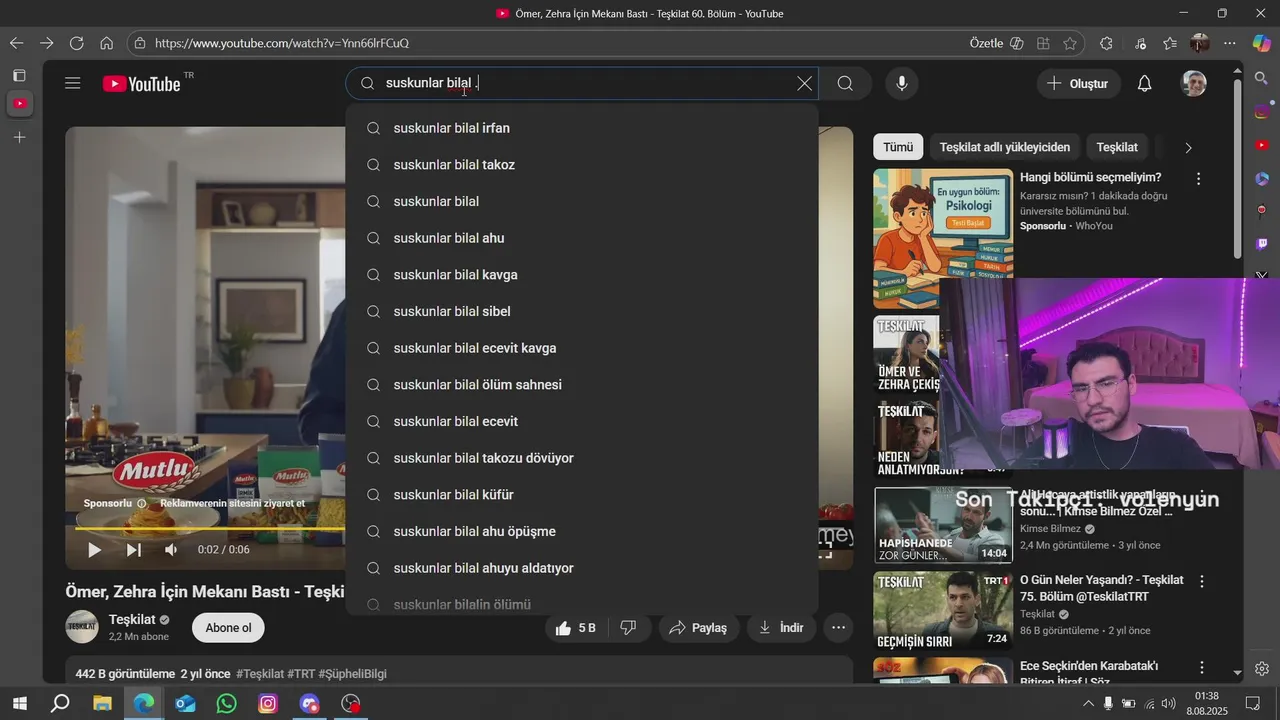Subscribe with the Abone ol button

click(228, 628)
